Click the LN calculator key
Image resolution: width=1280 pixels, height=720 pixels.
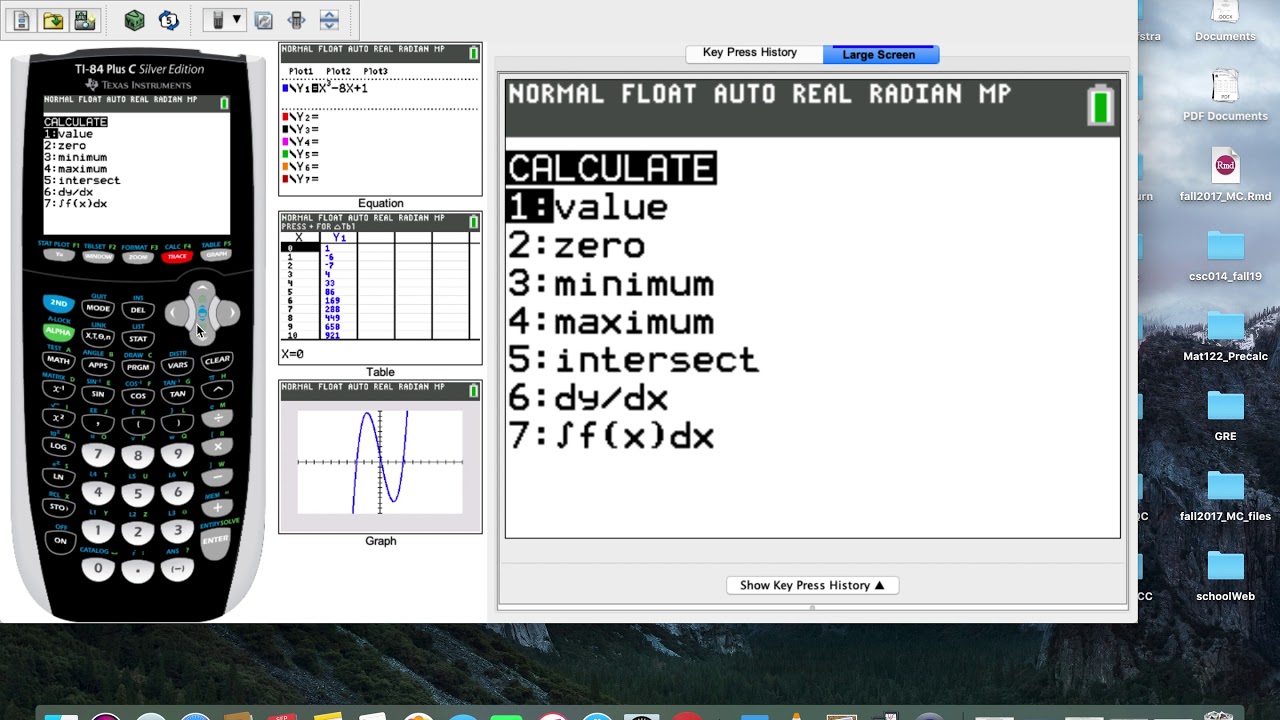(x=58, y=477)
